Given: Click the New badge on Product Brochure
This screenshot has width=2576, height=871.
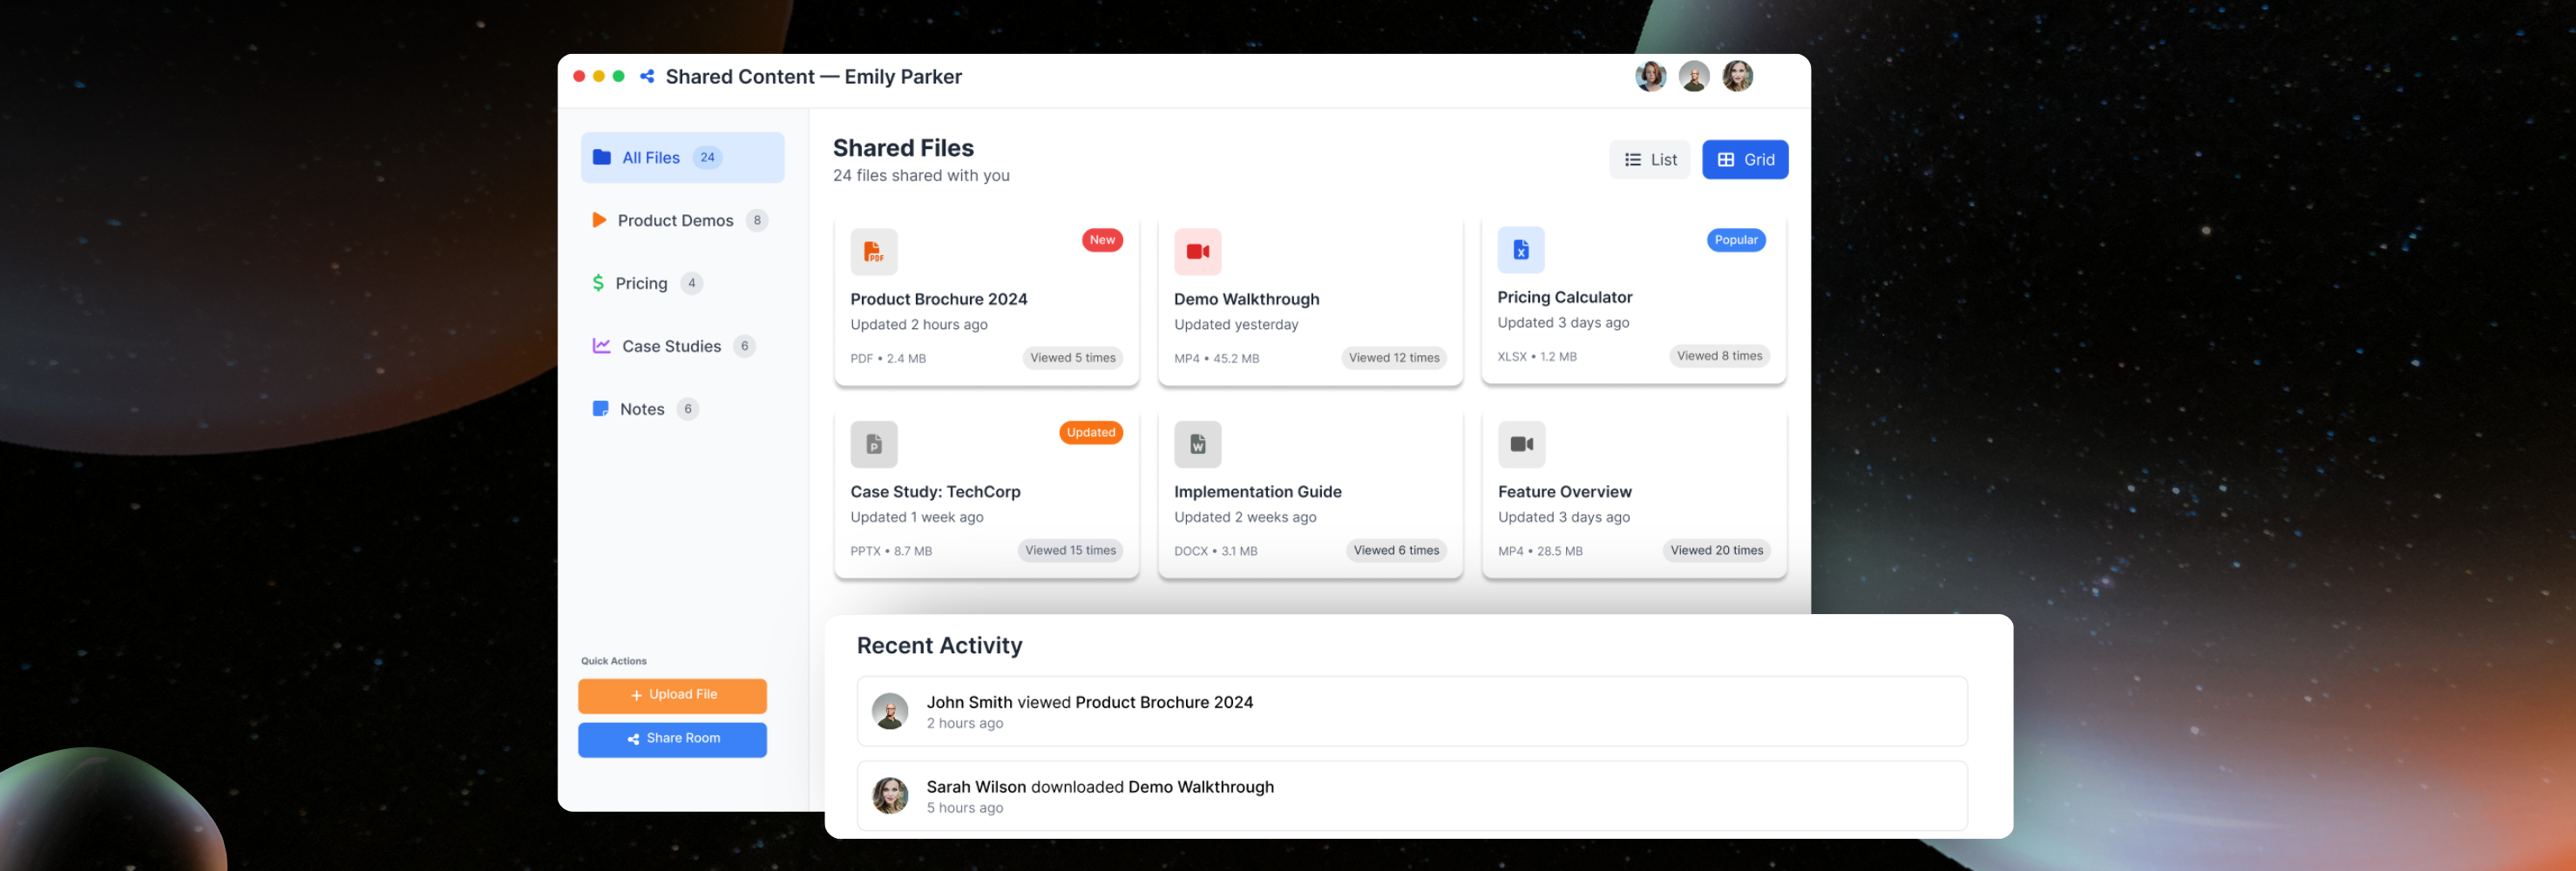Looking at the screenshot, I should pyautogui.click(x=1101, y=240).
